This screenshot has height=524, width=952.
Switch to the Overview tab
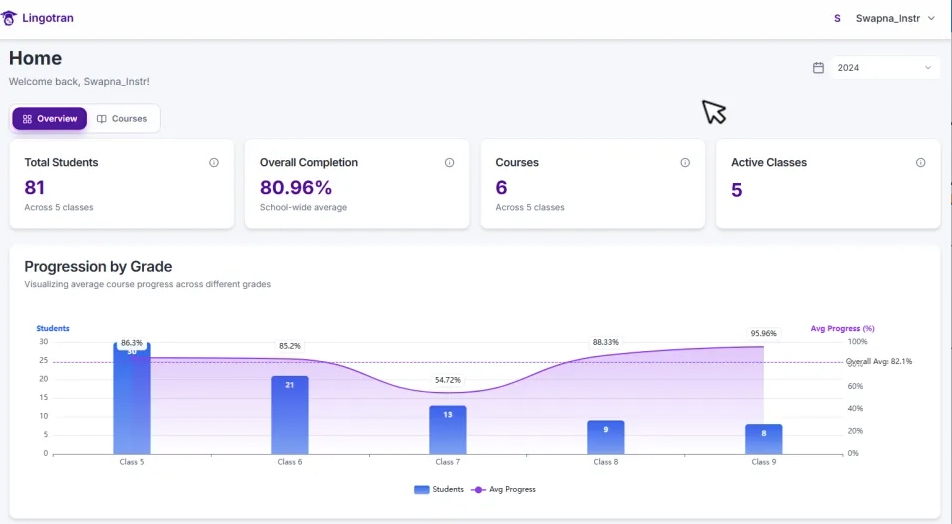click(x=50, y=119)
